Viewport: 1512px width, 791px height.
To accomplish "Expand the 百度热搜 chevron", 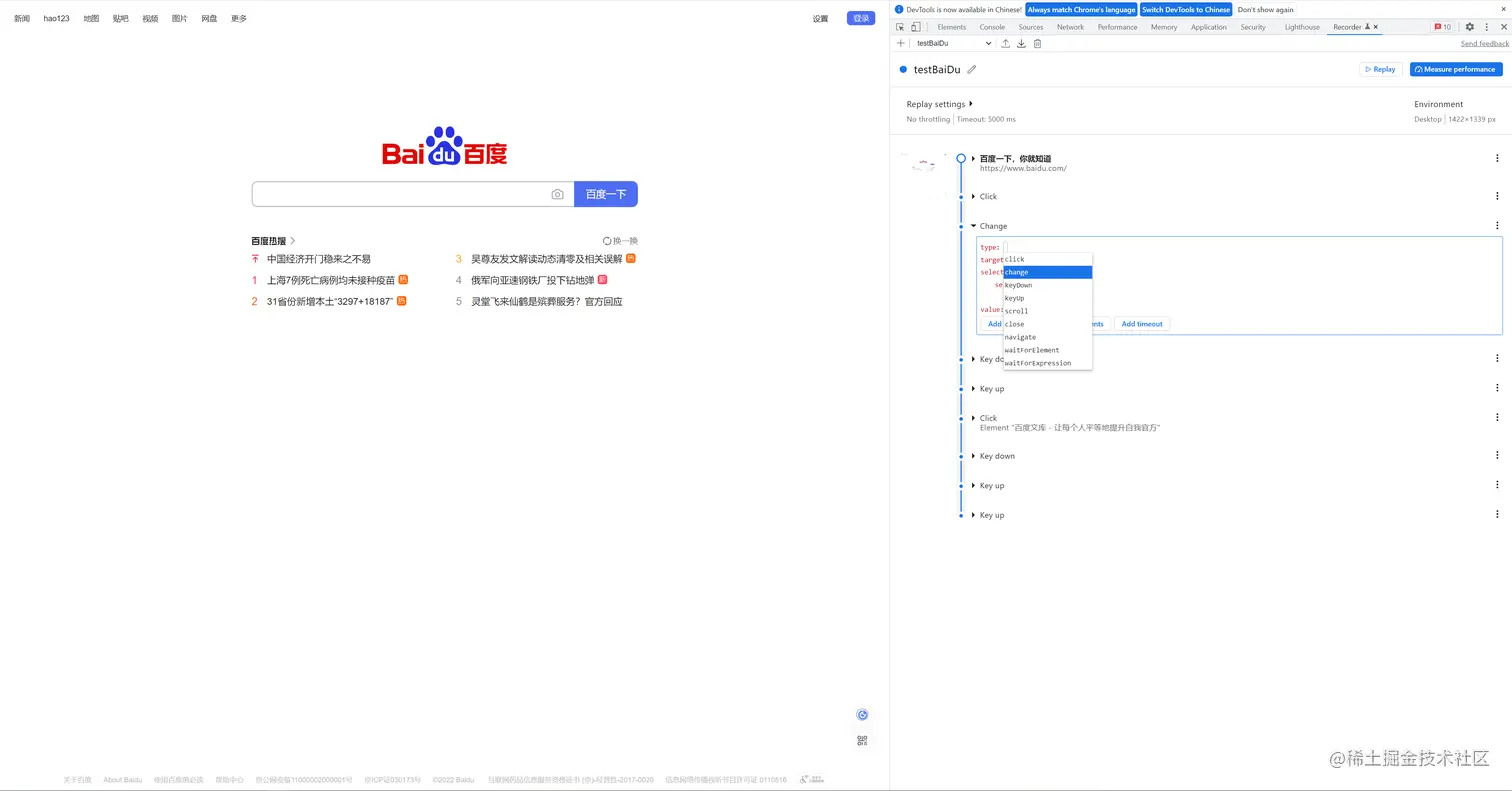I will (x=292, y=241).
